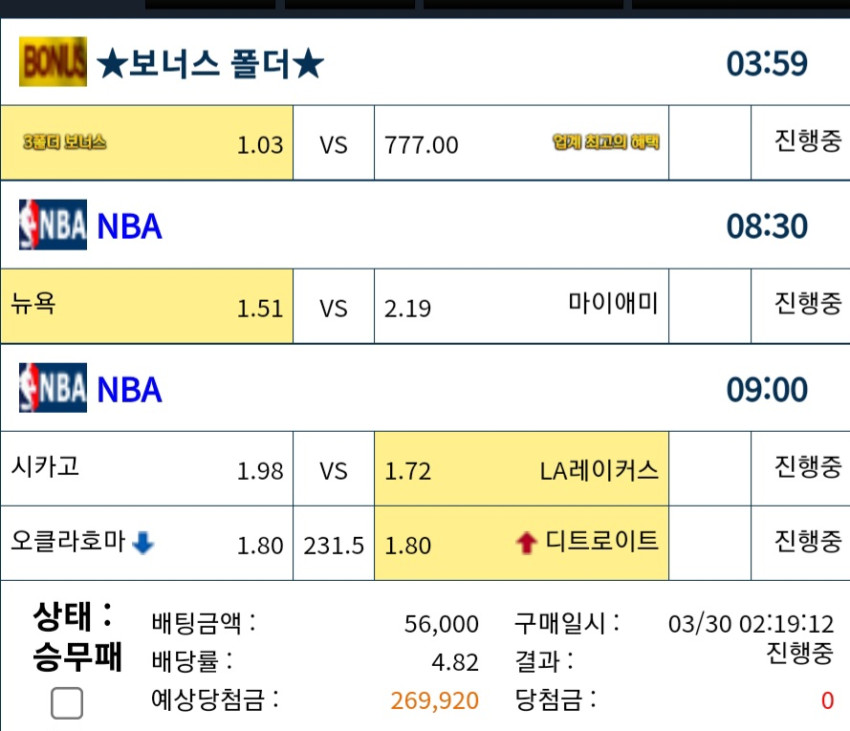Click the yellow BONUS badge icon

[53, 61]
